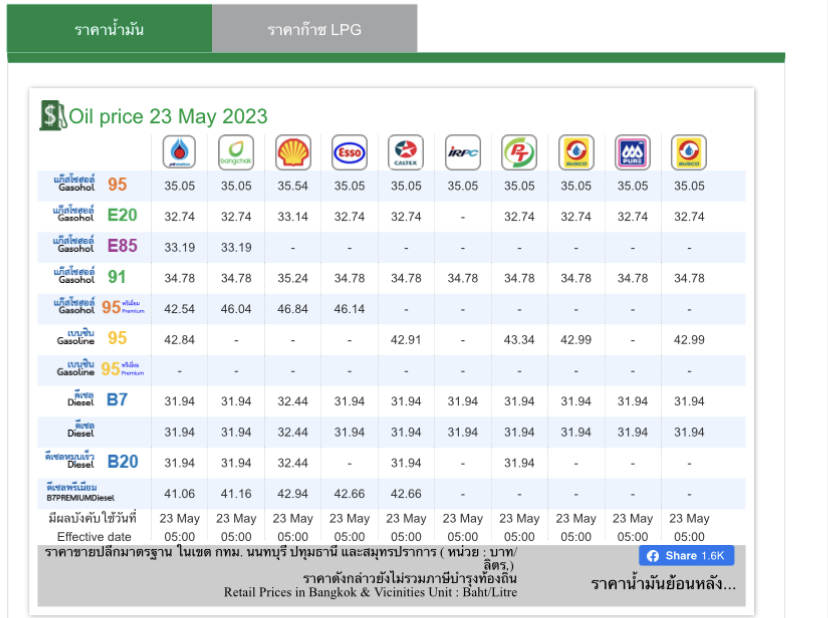Select PTT E85 price 33.19
The image size is (828, 618).
(x=180, y=247)
